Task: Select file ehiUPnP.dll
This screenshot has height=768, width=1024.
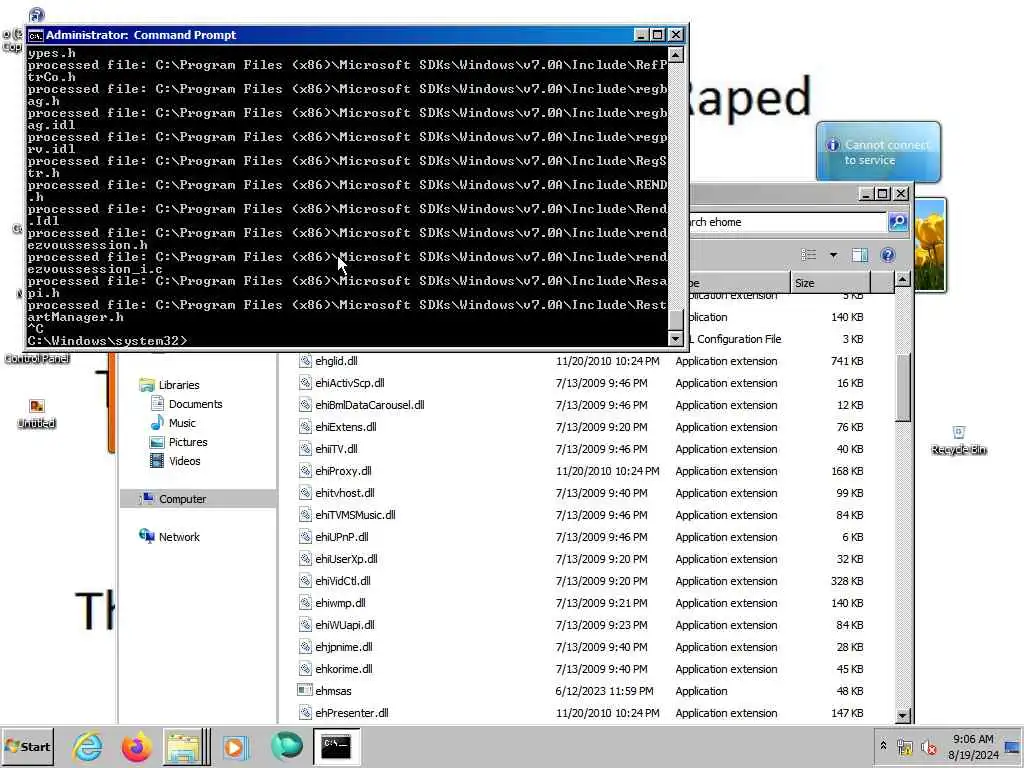Action: click(342, 537)
